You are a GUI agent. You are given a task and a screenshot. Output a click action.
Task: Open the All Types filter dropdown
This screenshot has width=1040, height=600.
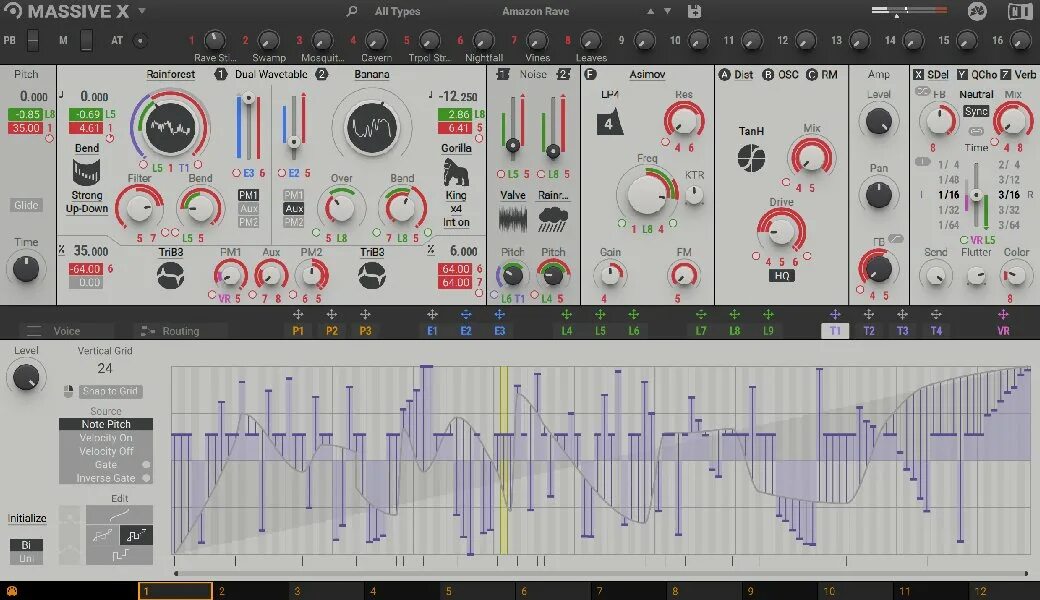(x=397, y=11)
